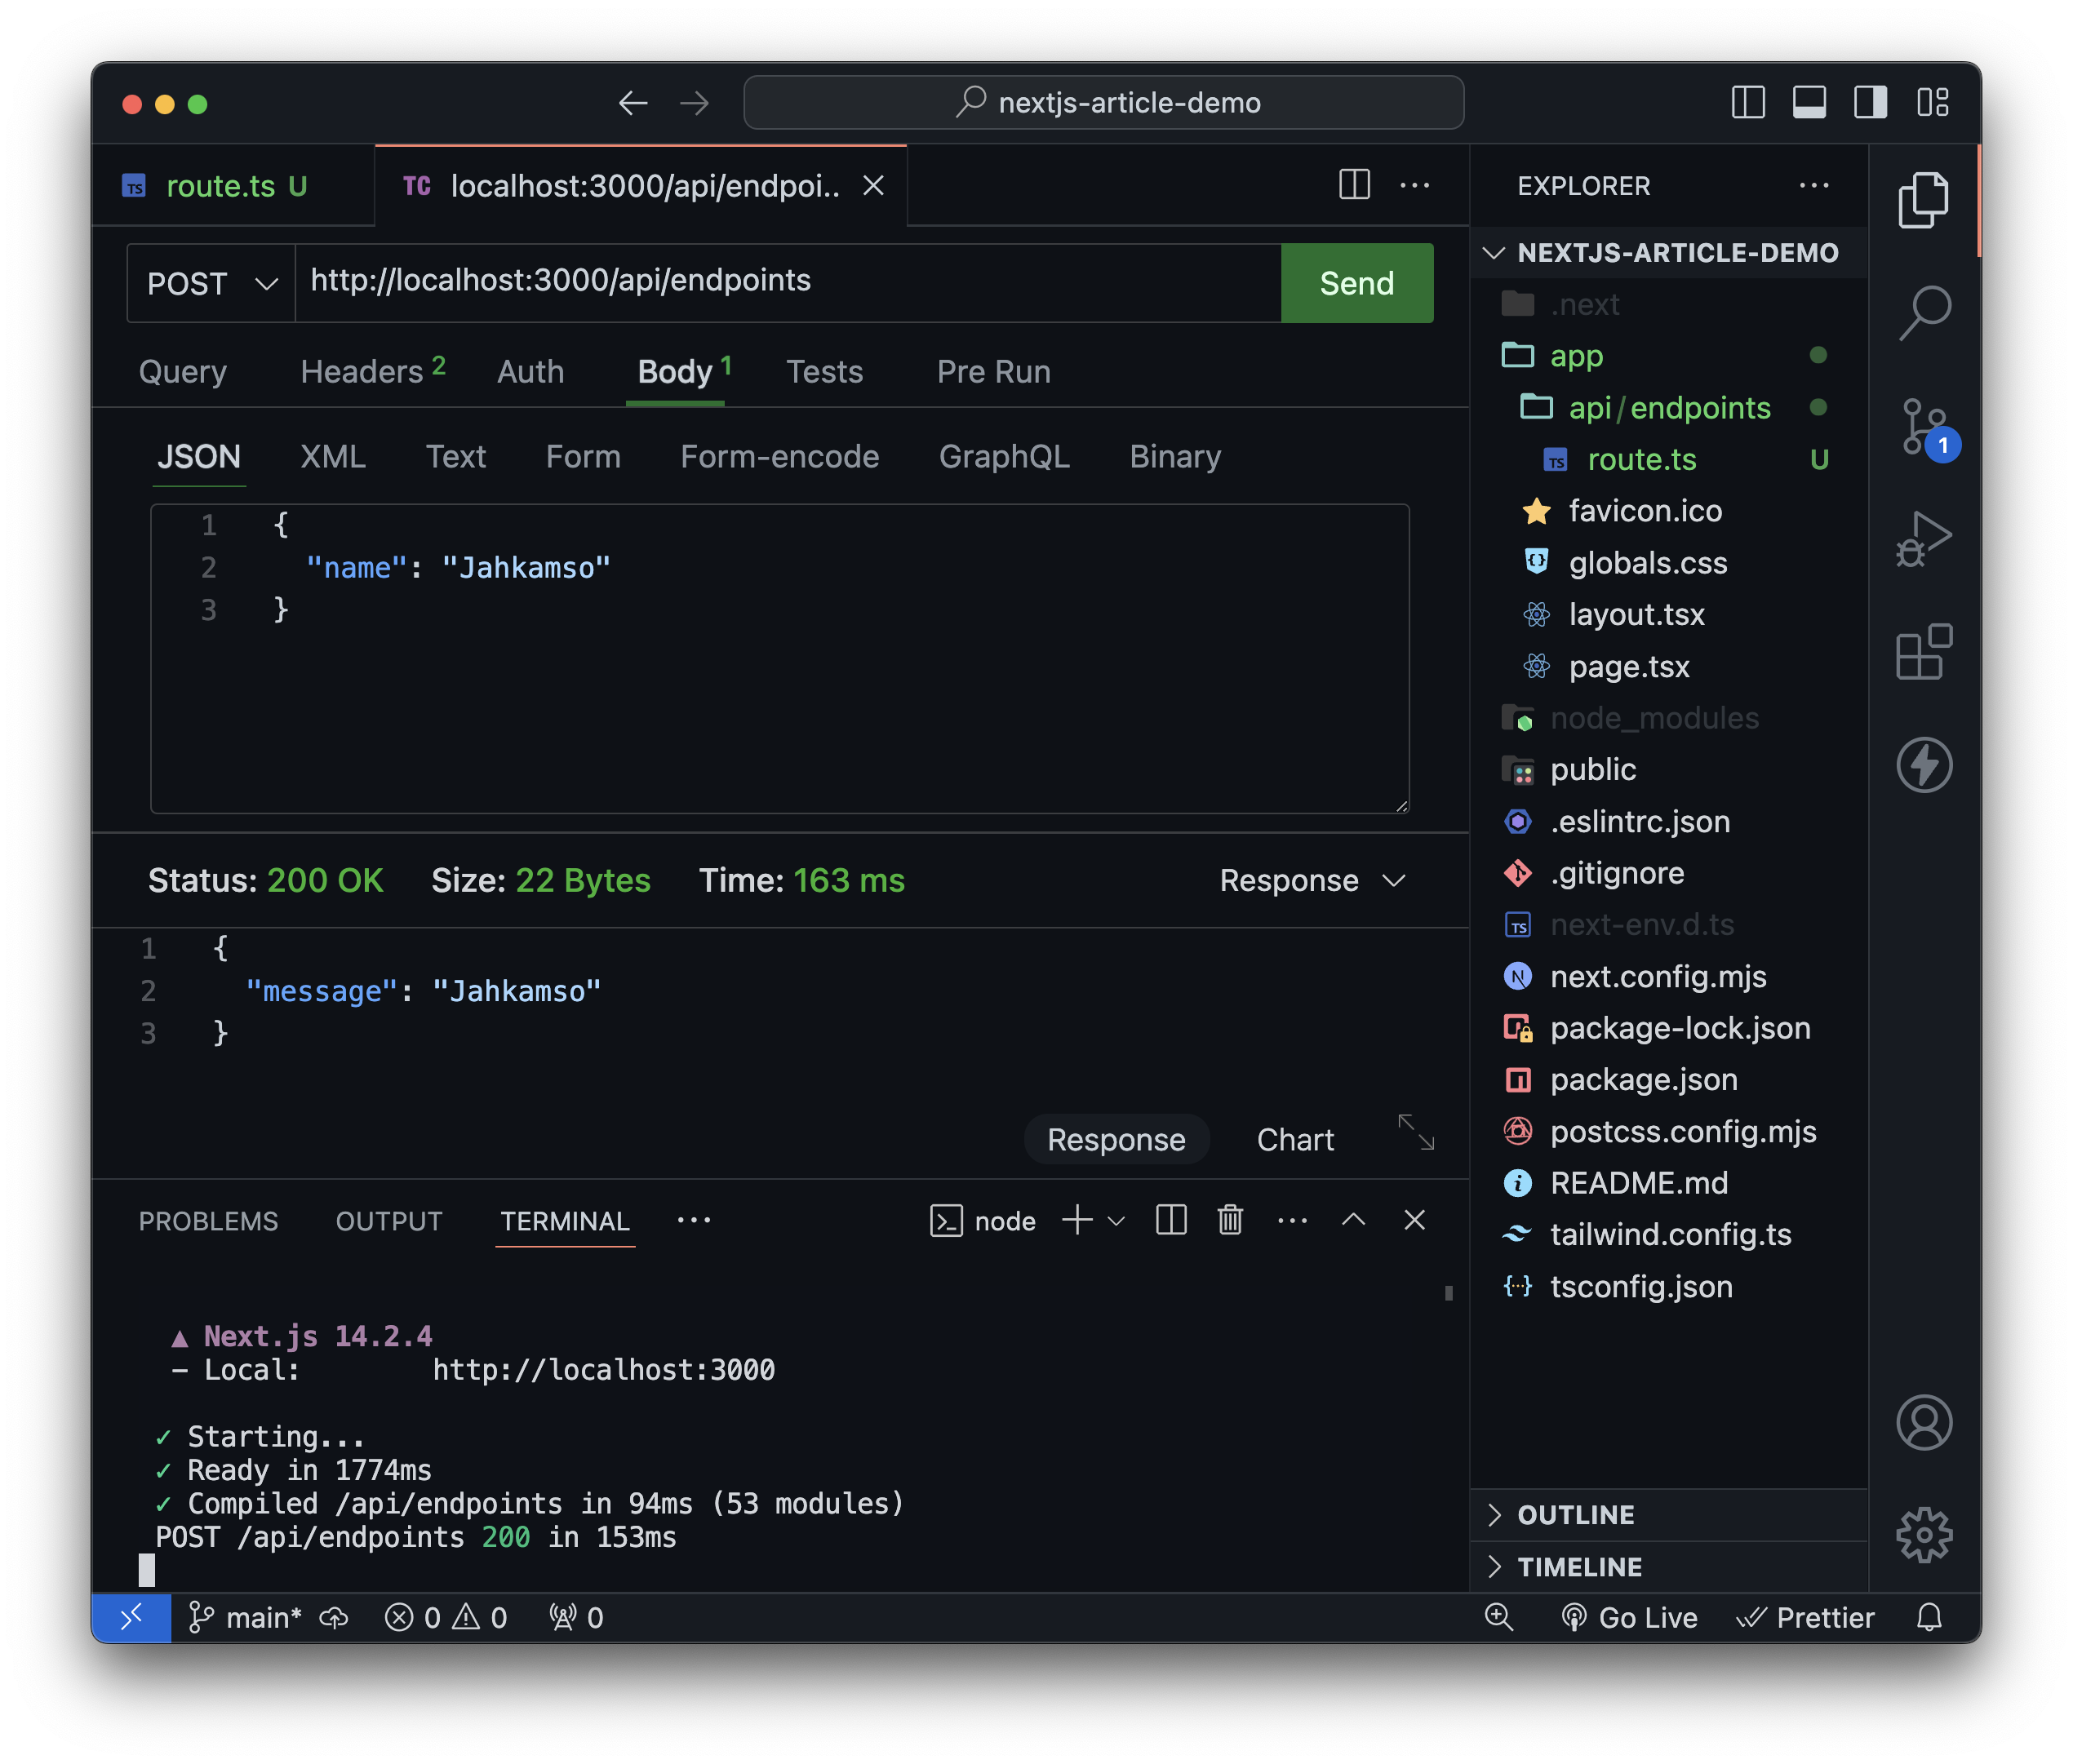Toggle the primary side bar layout button
This screenshot has height=1764, width=2073.
coord(1747,102)
